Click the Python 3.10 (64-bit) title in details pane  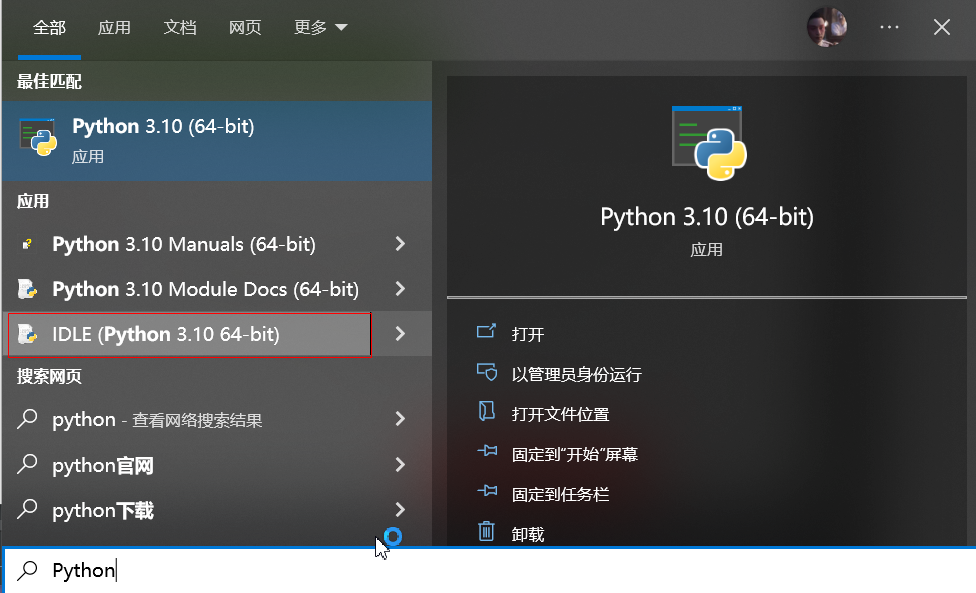(706, 217)
